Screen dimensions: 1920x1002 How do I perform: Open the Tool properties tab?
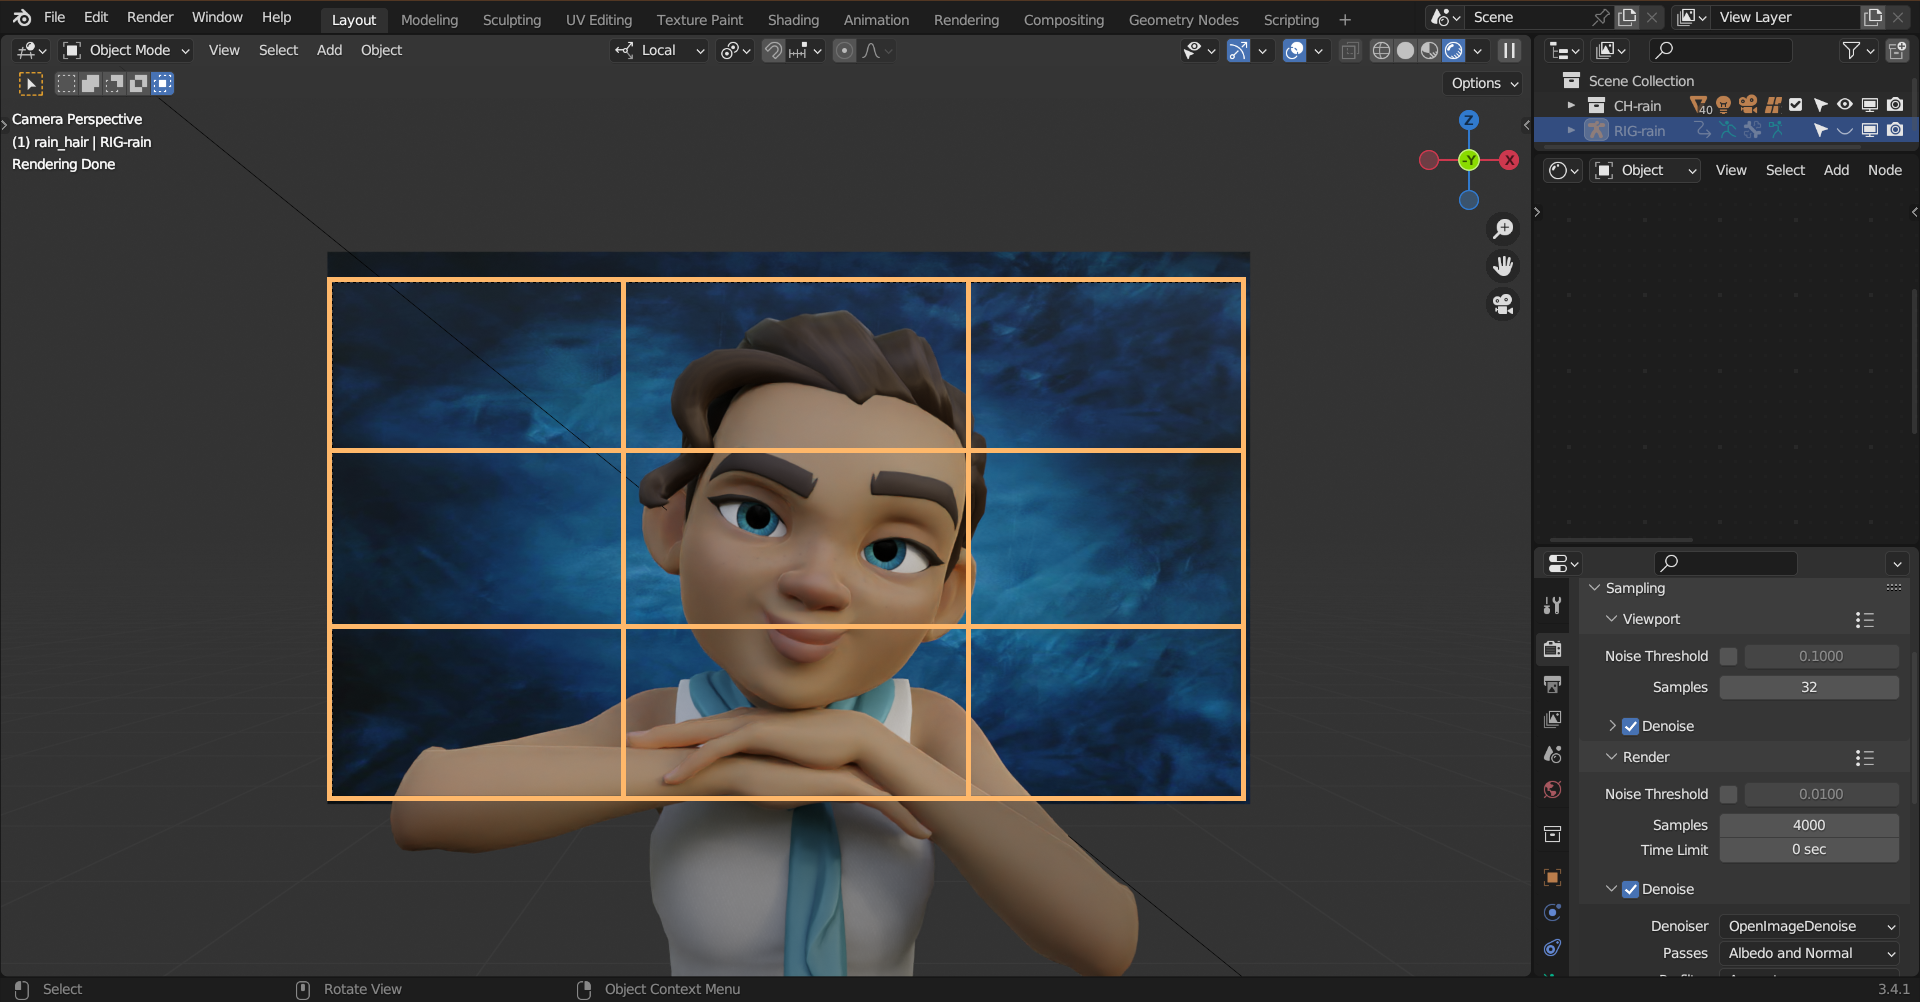[x=1552, y=605]
